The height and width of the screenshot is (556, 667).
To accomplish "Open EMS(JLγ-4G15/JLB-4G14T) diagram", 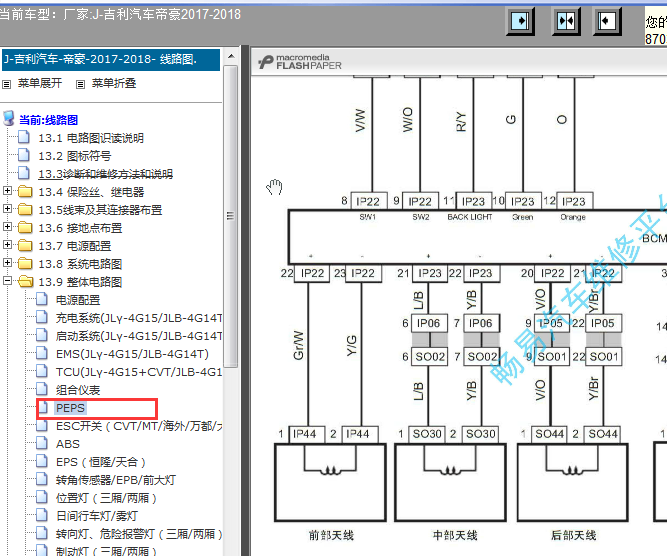I will click(132, 354).
